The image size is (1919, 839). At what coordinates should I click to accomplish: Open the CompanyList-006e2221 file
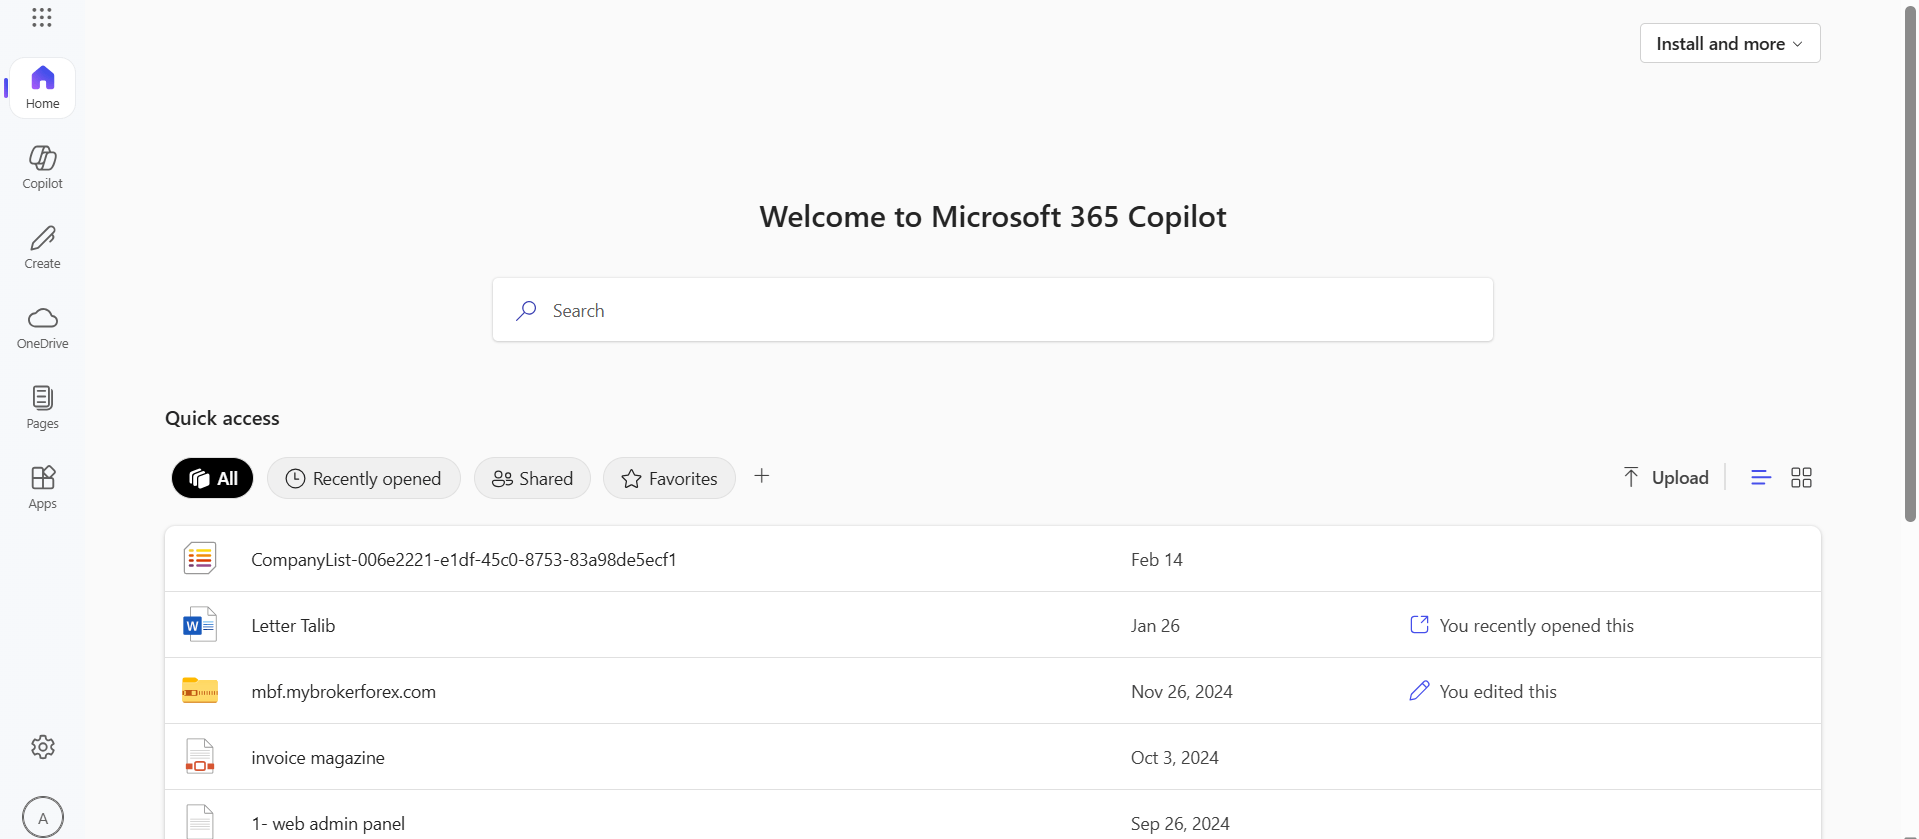tap(993, 559)
